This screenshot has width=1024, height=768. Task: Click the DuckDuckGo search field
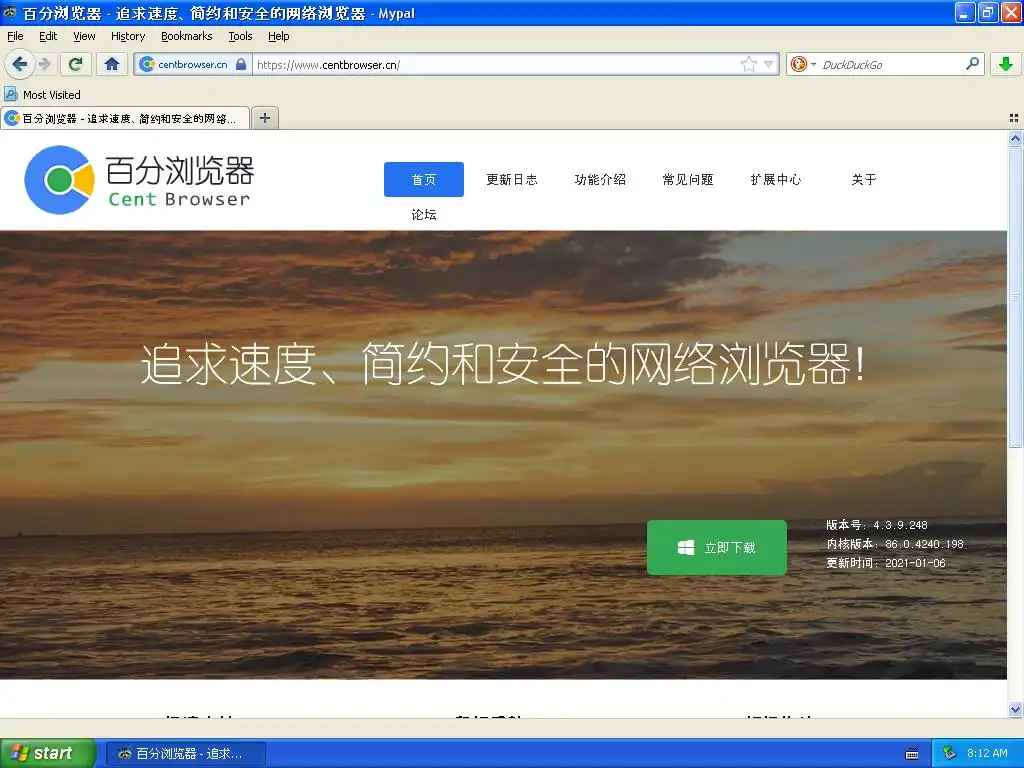(891, 64)
